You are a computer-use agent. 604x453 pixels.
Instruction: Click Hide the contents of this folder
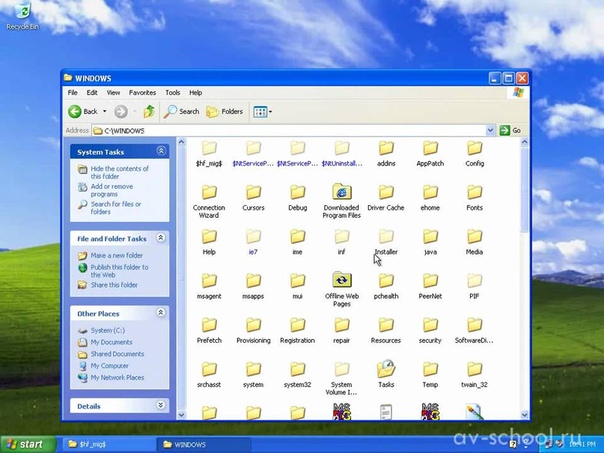119,172
